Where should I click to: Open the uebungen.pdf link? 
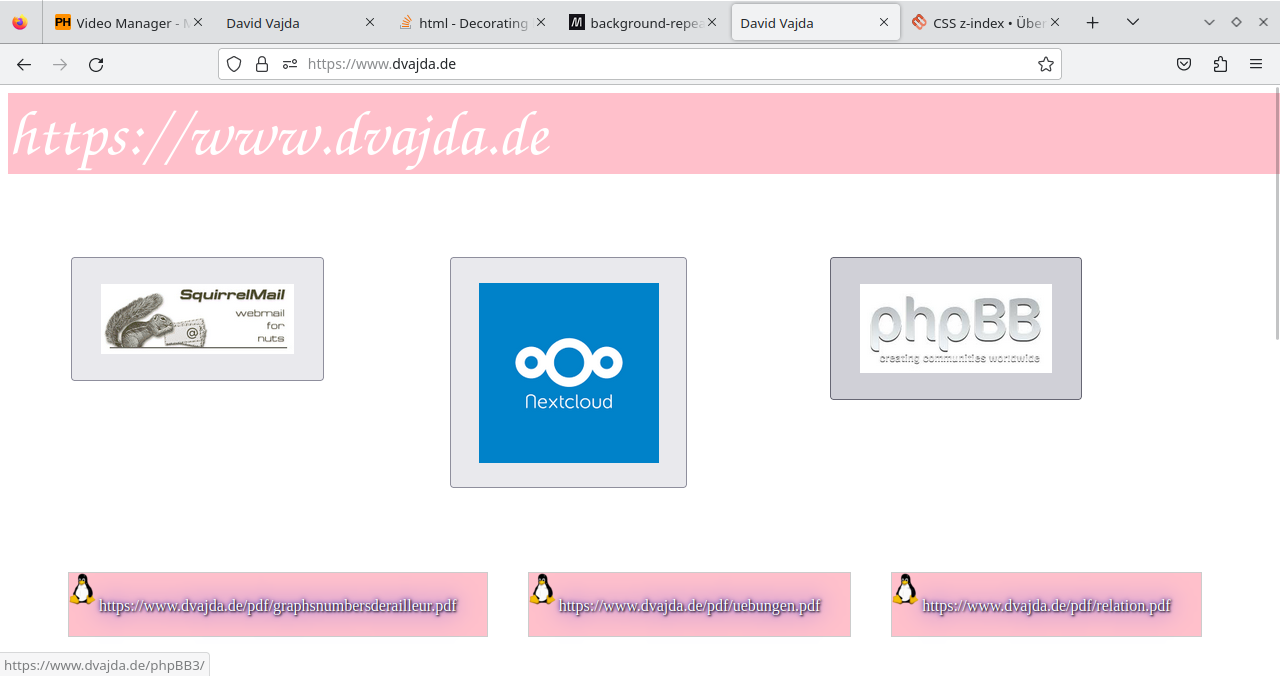click(x=689, y=606)
